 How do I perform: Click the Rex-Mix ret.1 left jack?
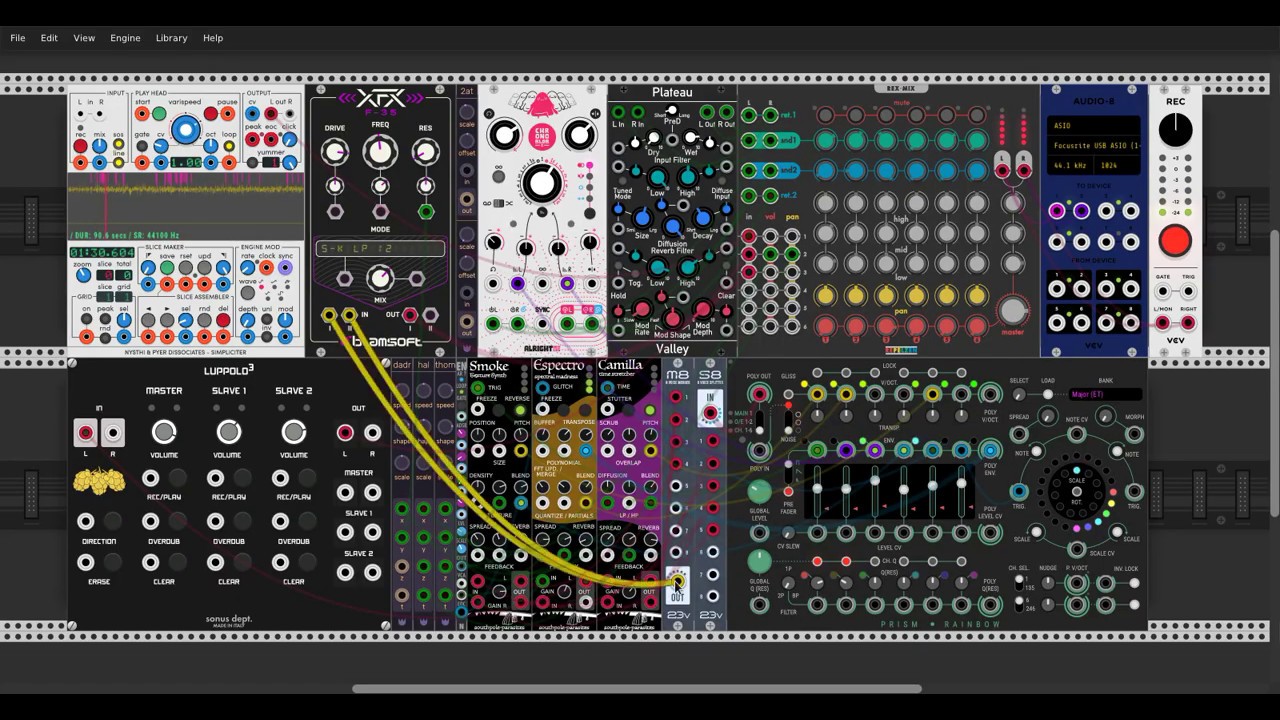(749, 115)
